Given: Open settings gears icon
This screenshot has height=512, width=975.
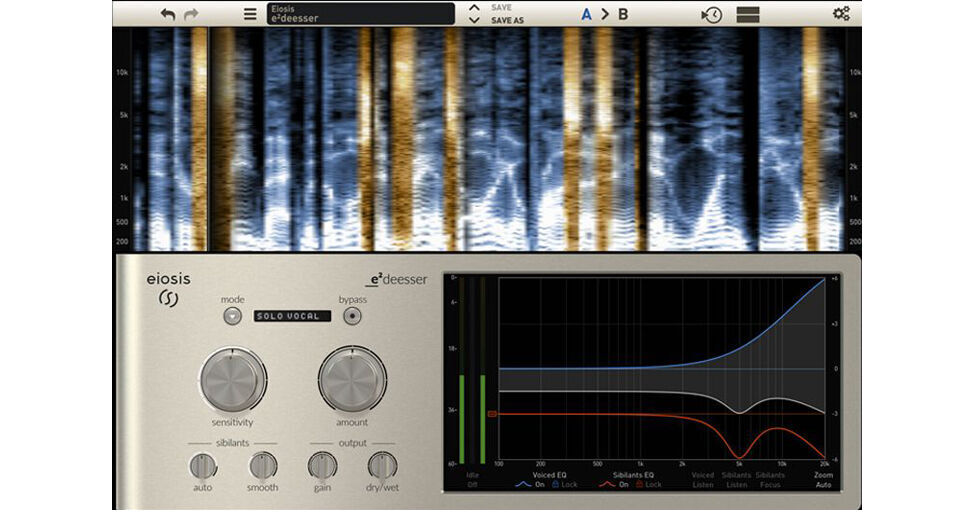Looking at the screenshot, I should click(841, 13).
